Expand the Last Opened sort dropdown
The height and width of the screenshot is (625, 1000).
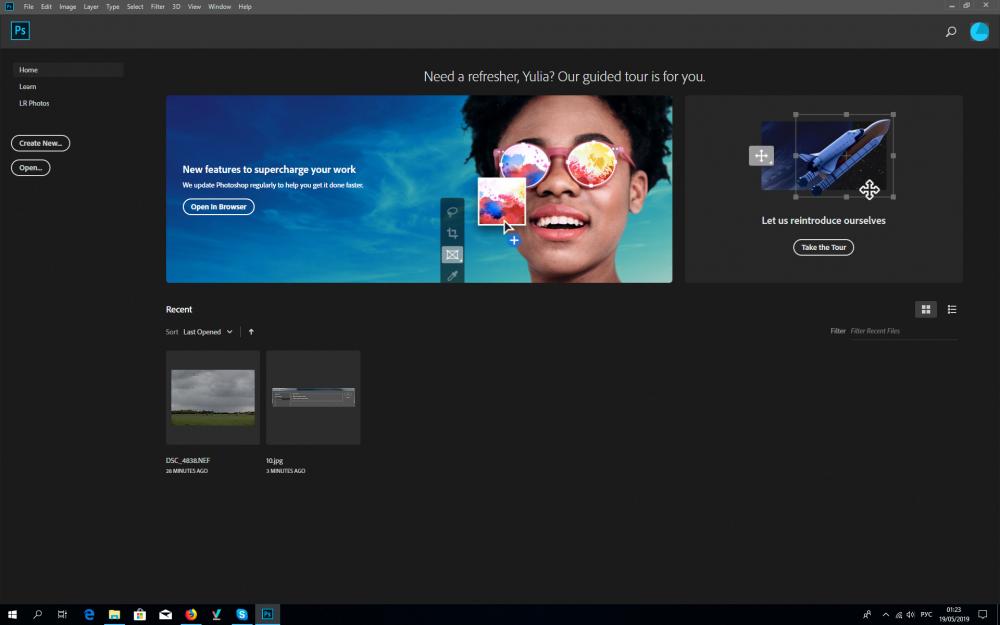point(208,332)
